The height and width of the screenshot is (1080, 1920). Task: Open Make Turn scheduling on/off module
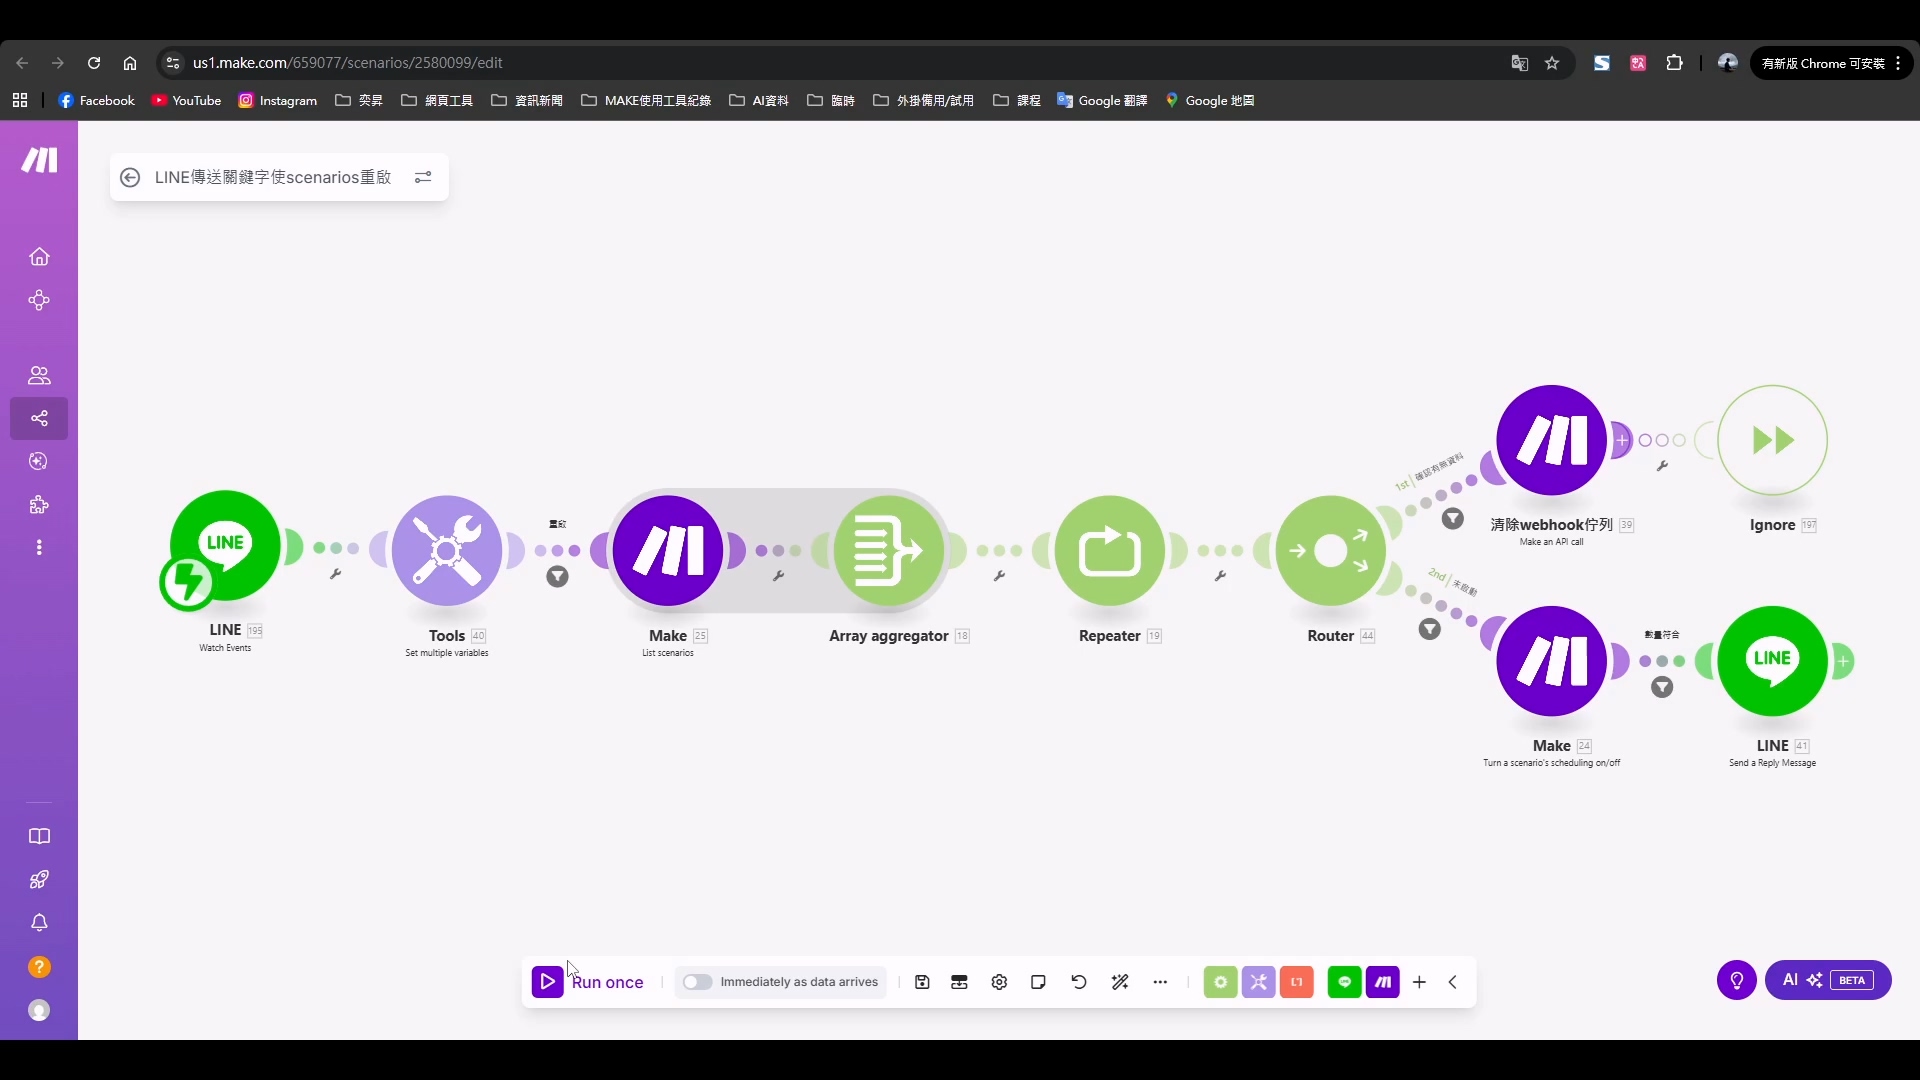coord(1552,661)
